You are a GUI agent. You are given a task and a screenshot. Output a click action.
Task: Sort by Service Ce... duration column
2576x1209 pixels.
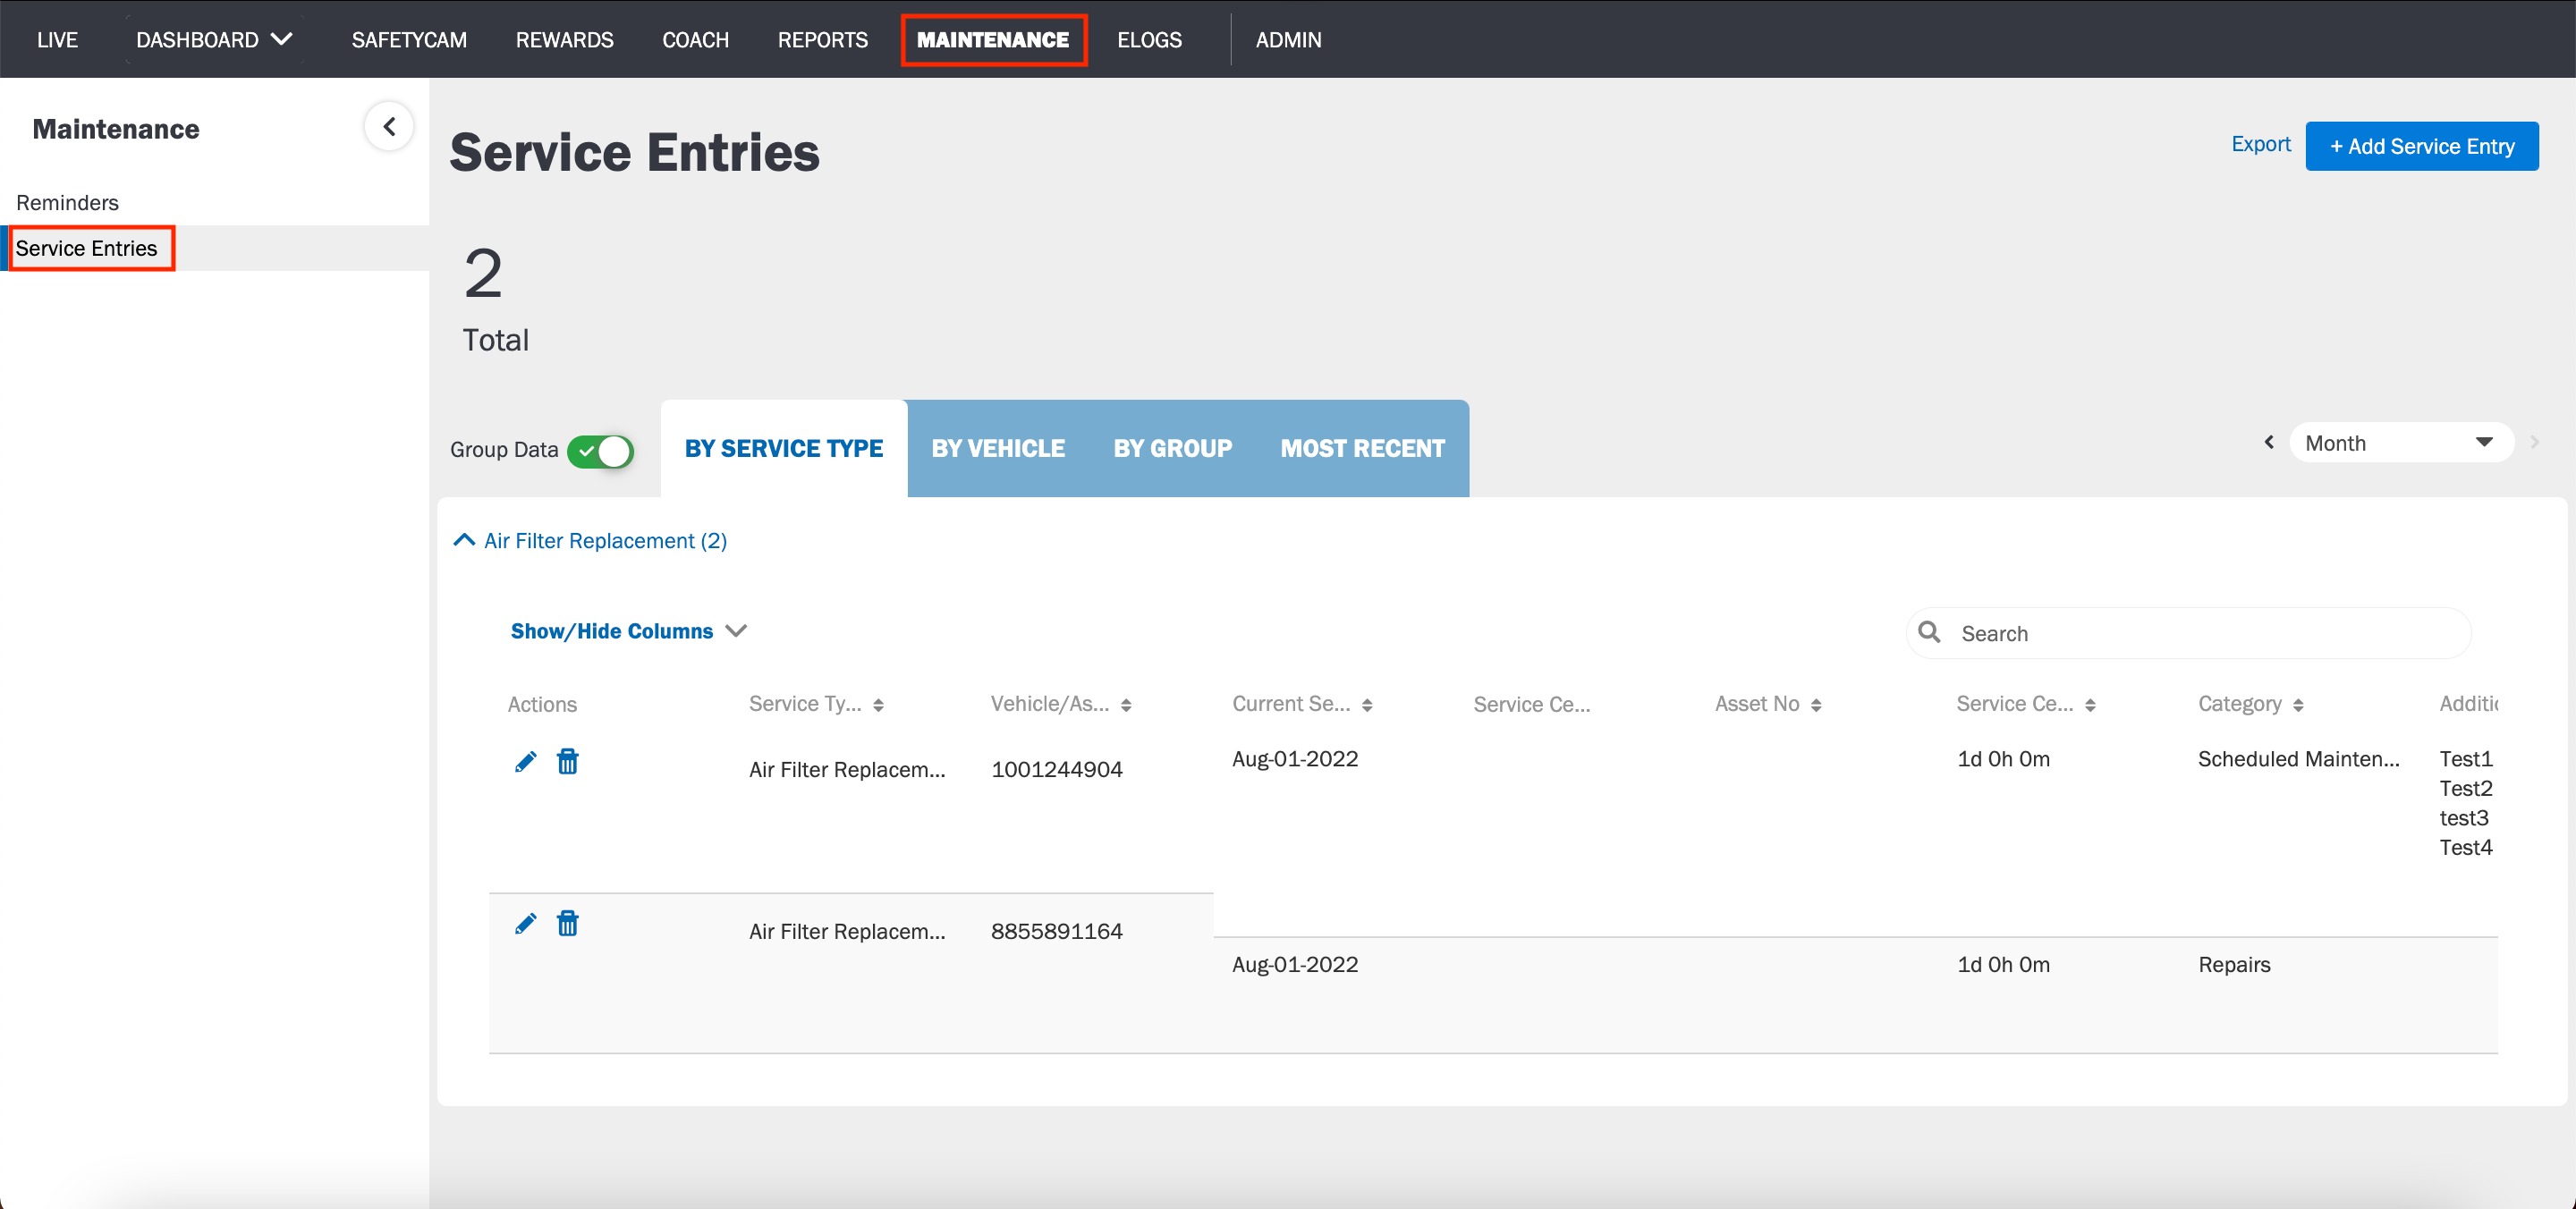(2090, 705)
